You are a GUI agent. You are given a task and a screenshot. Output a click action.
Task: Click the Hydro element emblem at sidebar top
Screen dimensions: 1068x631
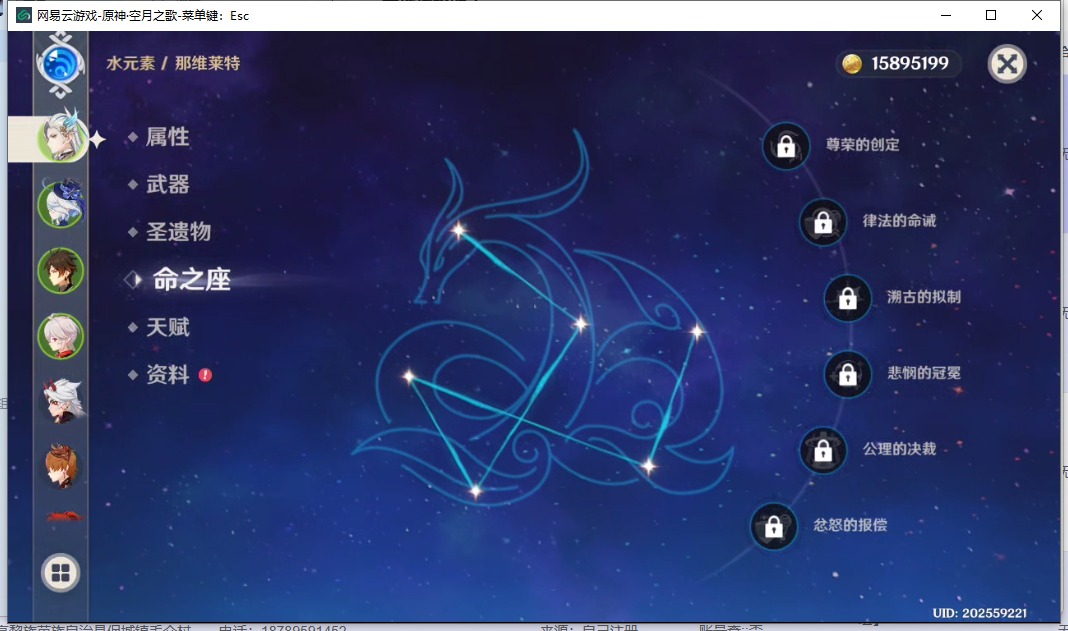(60, 62)
